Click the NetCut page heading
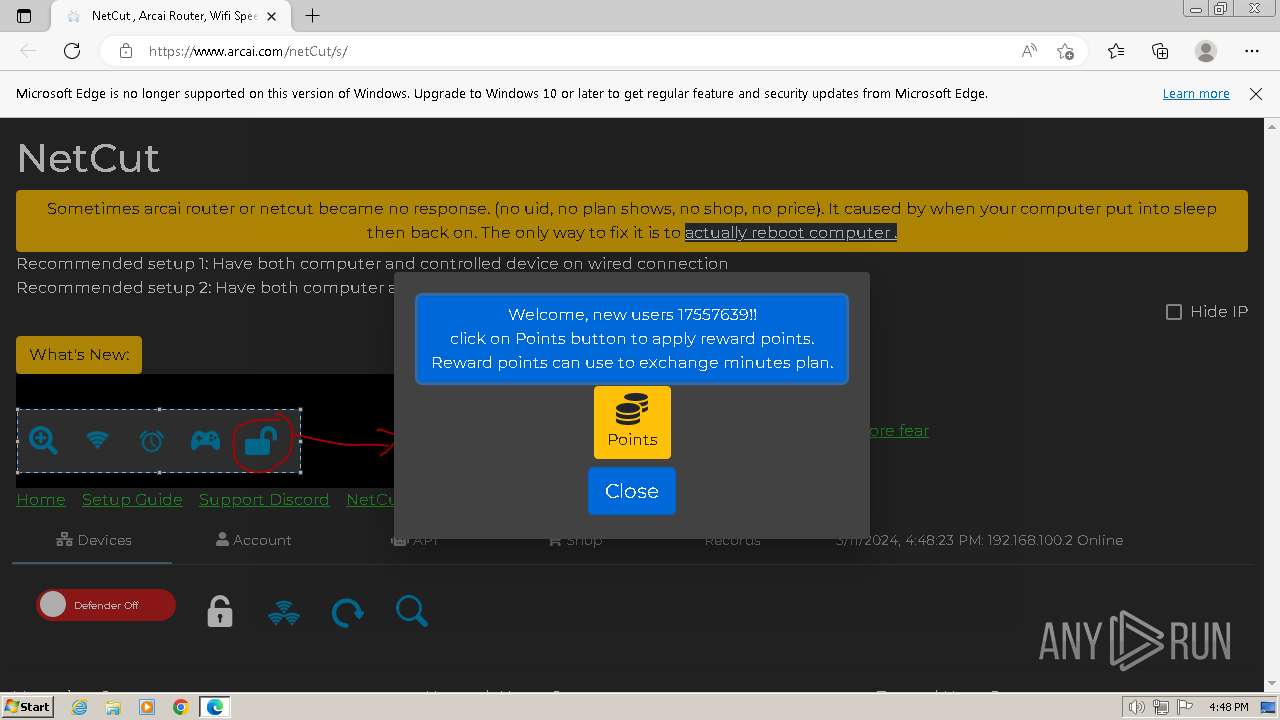1280x720 pixels. (x=88, y=158)
